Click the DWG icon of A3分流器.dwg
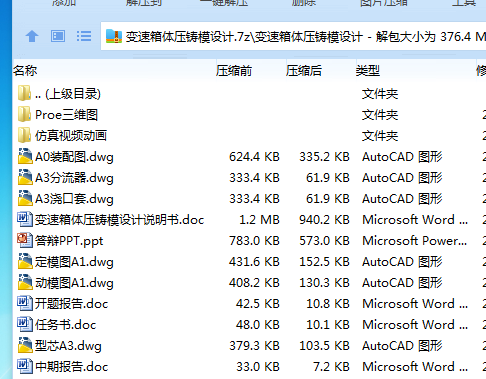Image resolution: width=486 pixels, height=379 pixels. pyautogui.click(x=25, y=177)
